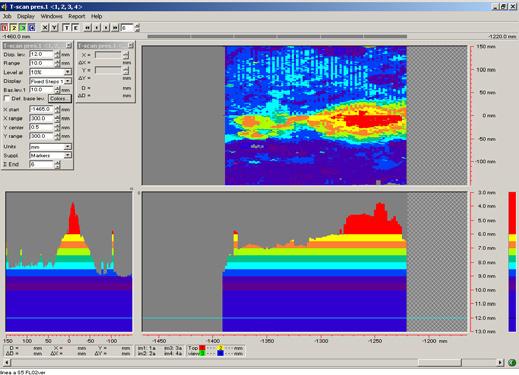Jump to first frame with skip-back button
This screenshot has width=519, height=375.
pyautogui.click(x=87, y=28)
